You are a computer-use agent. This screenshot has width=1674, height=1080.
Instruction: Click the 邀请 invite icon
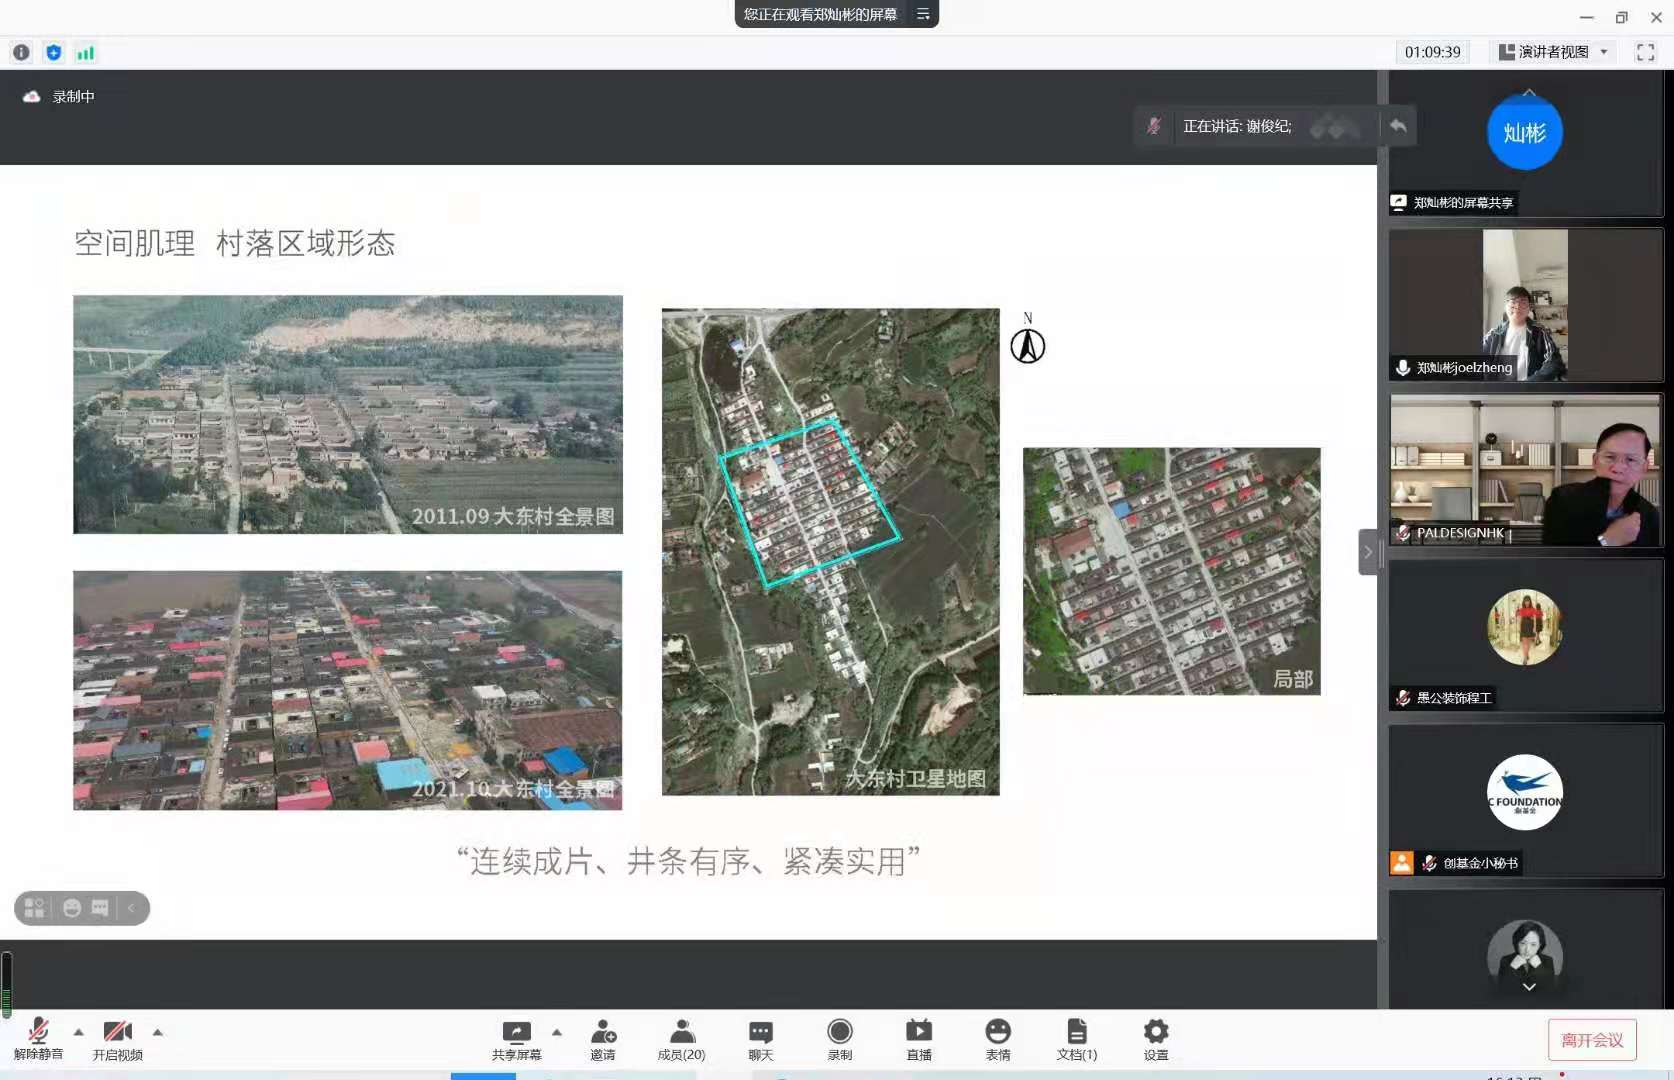click(x=603, y=1033)
